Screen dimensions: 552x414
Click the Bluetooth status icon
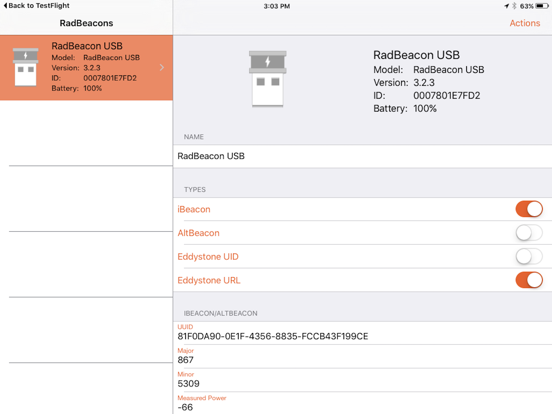(514, 6)
